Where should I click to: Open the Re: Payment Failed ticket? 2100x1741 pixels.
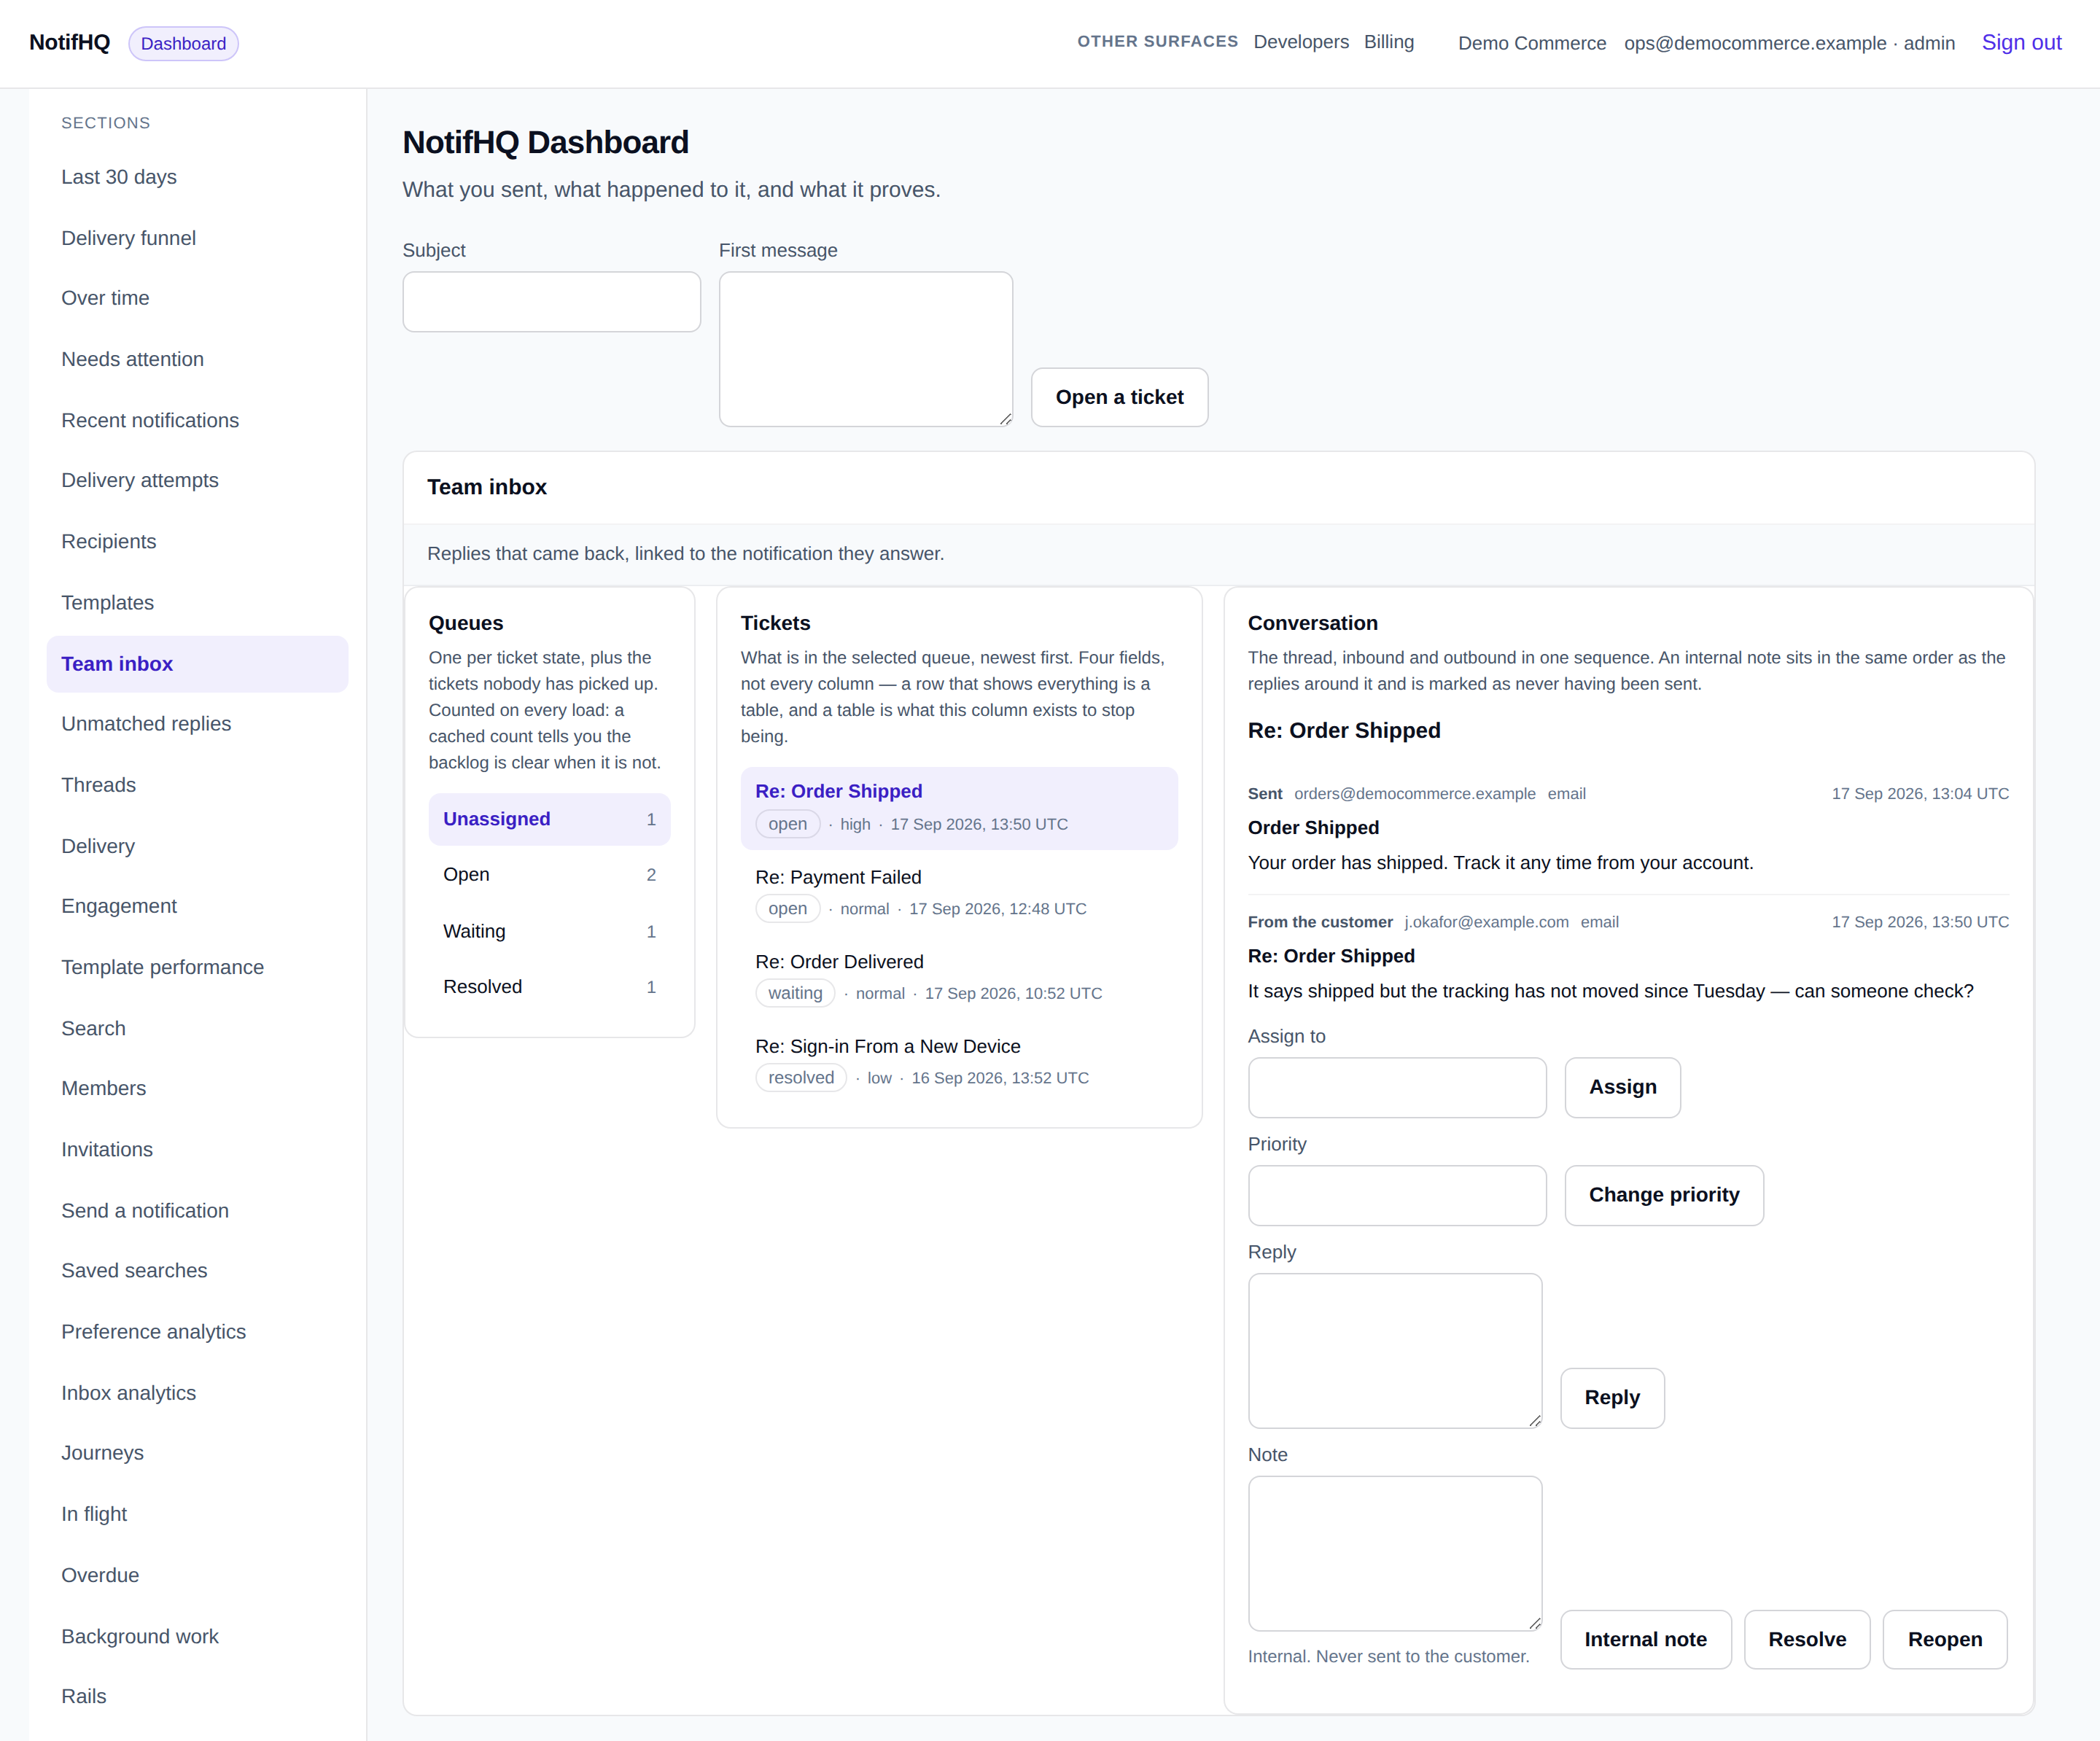[958, 893]
